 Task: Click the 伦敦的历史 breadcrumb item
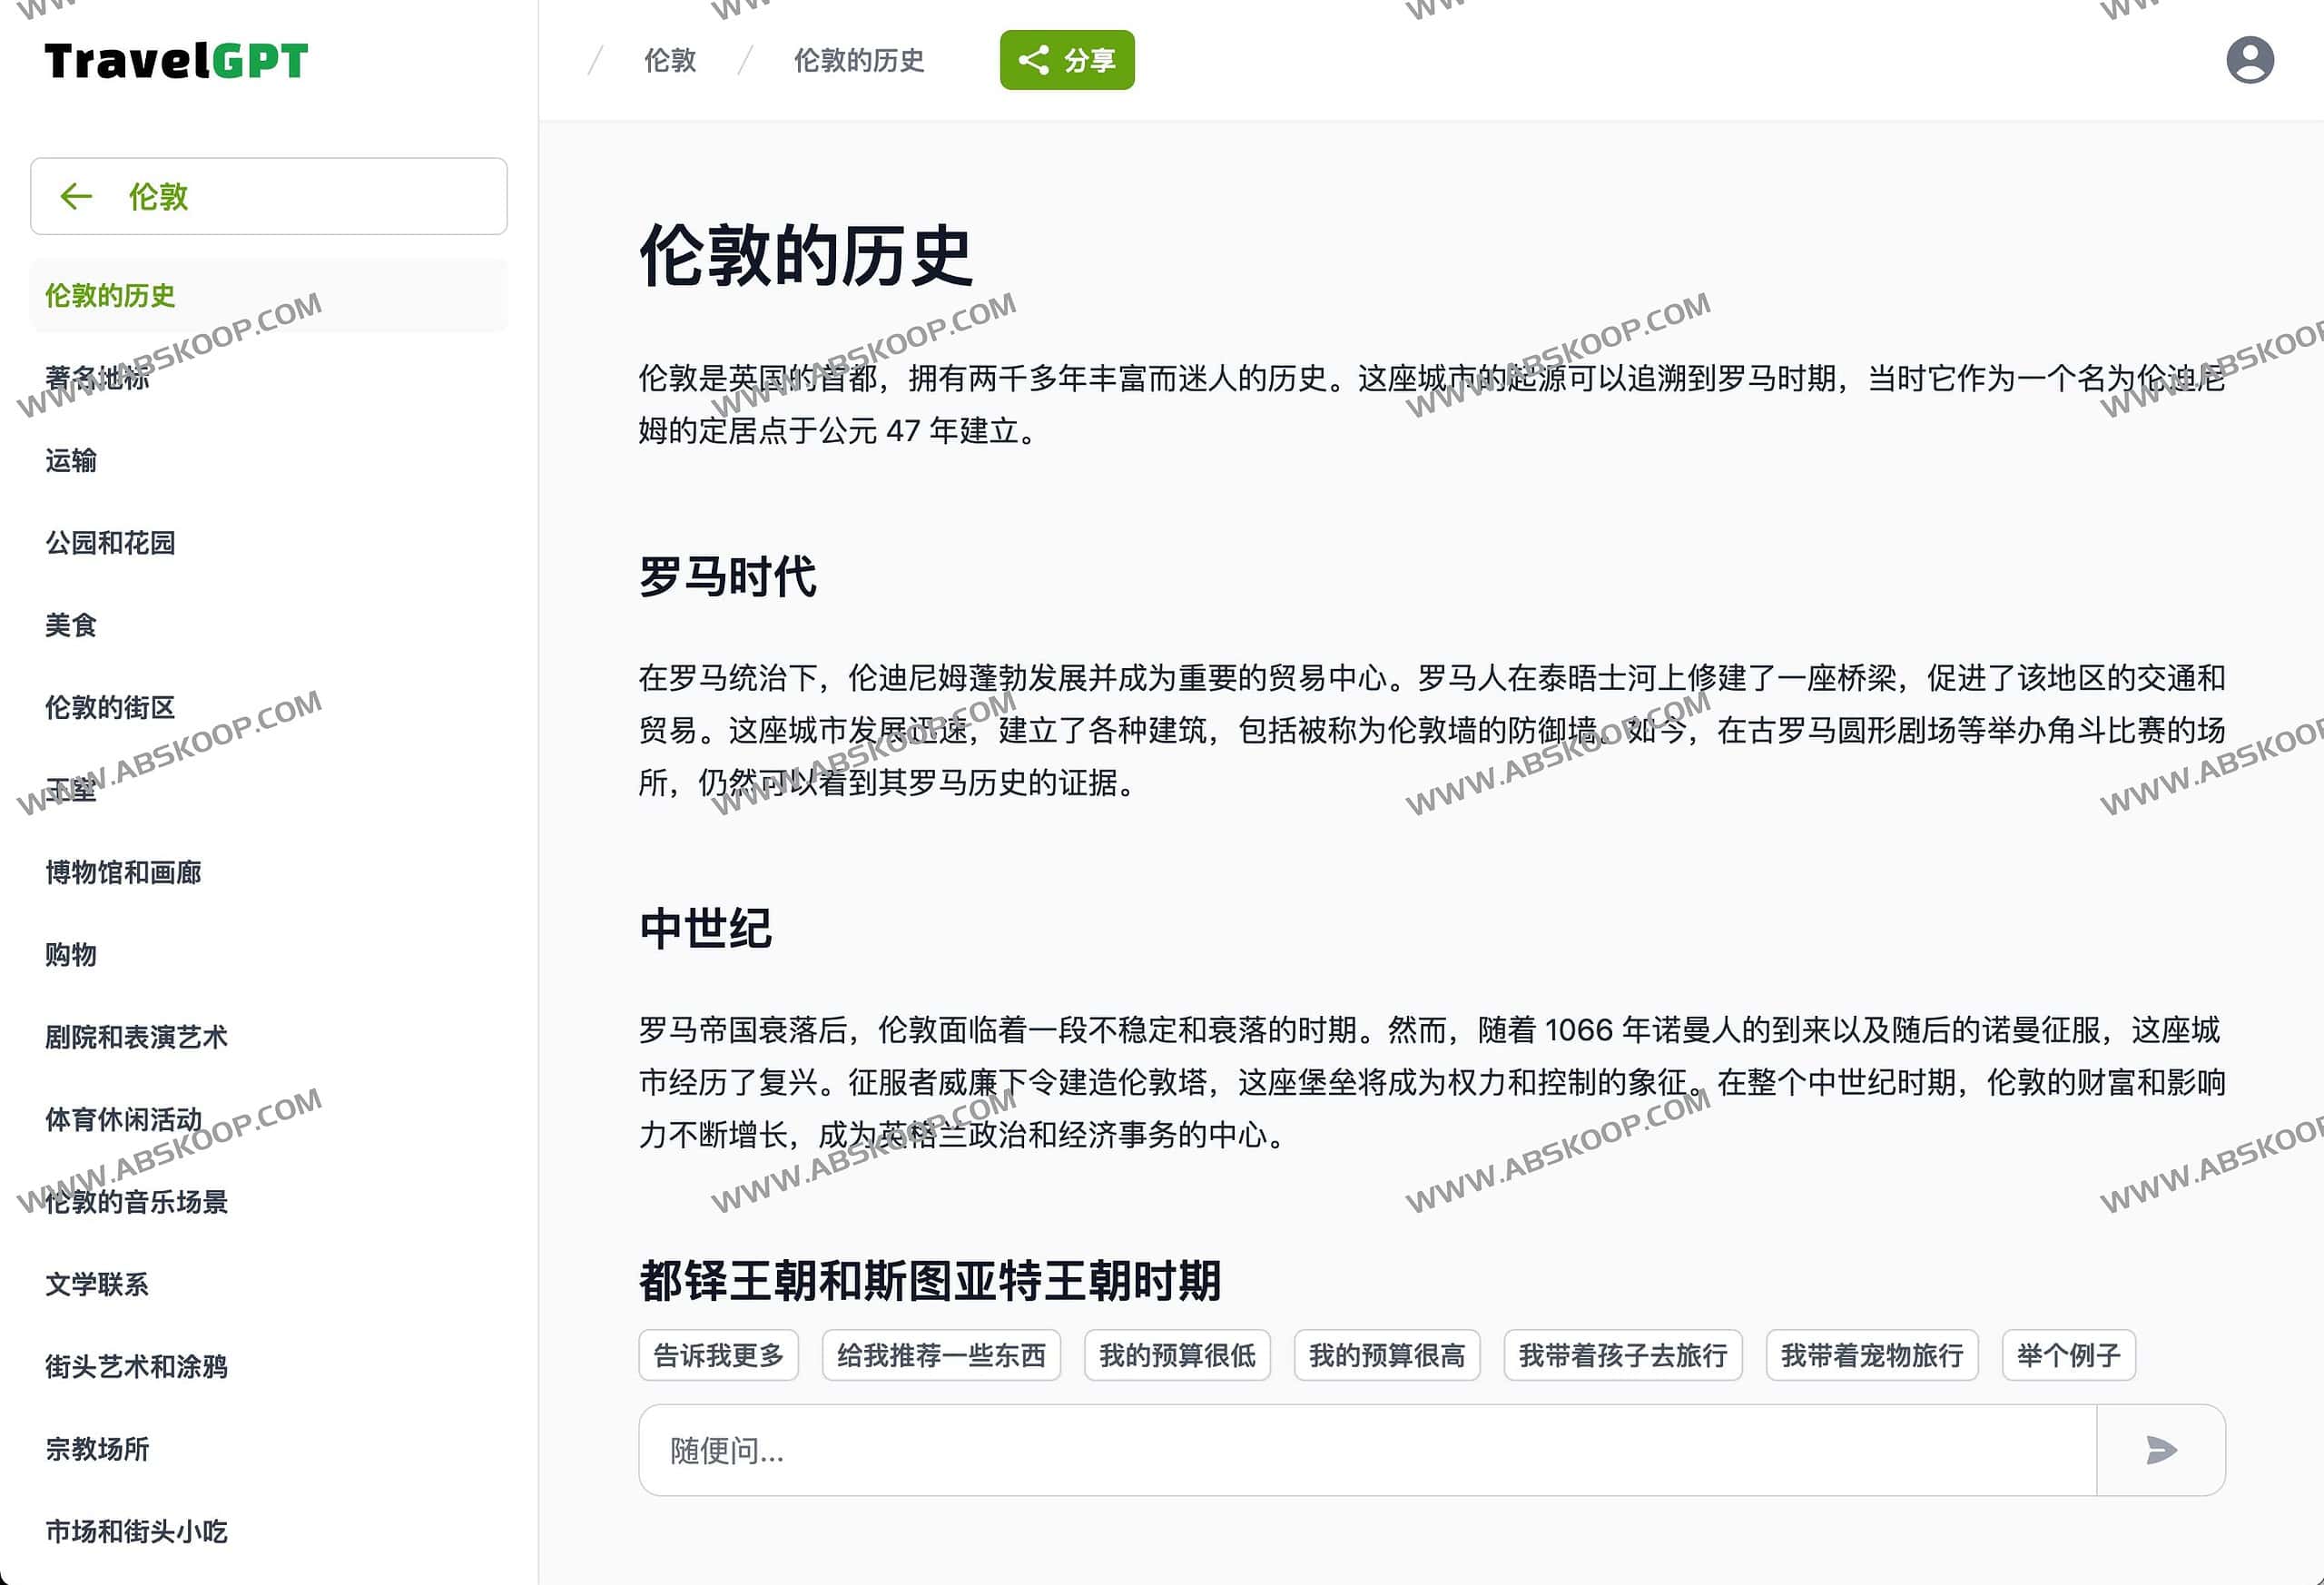(x=858, y=60)
